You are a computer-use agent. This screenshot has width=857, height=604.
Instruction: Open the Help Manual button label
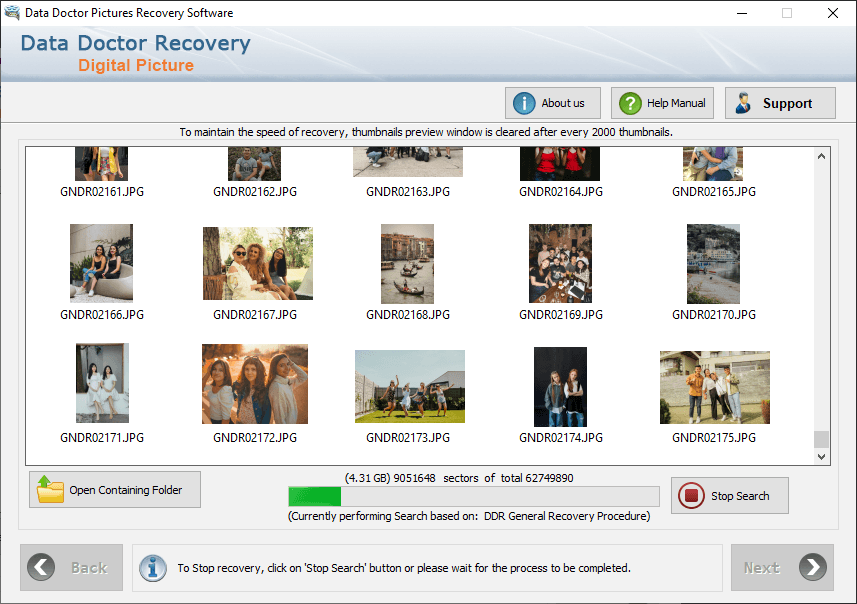coord(676,103)
